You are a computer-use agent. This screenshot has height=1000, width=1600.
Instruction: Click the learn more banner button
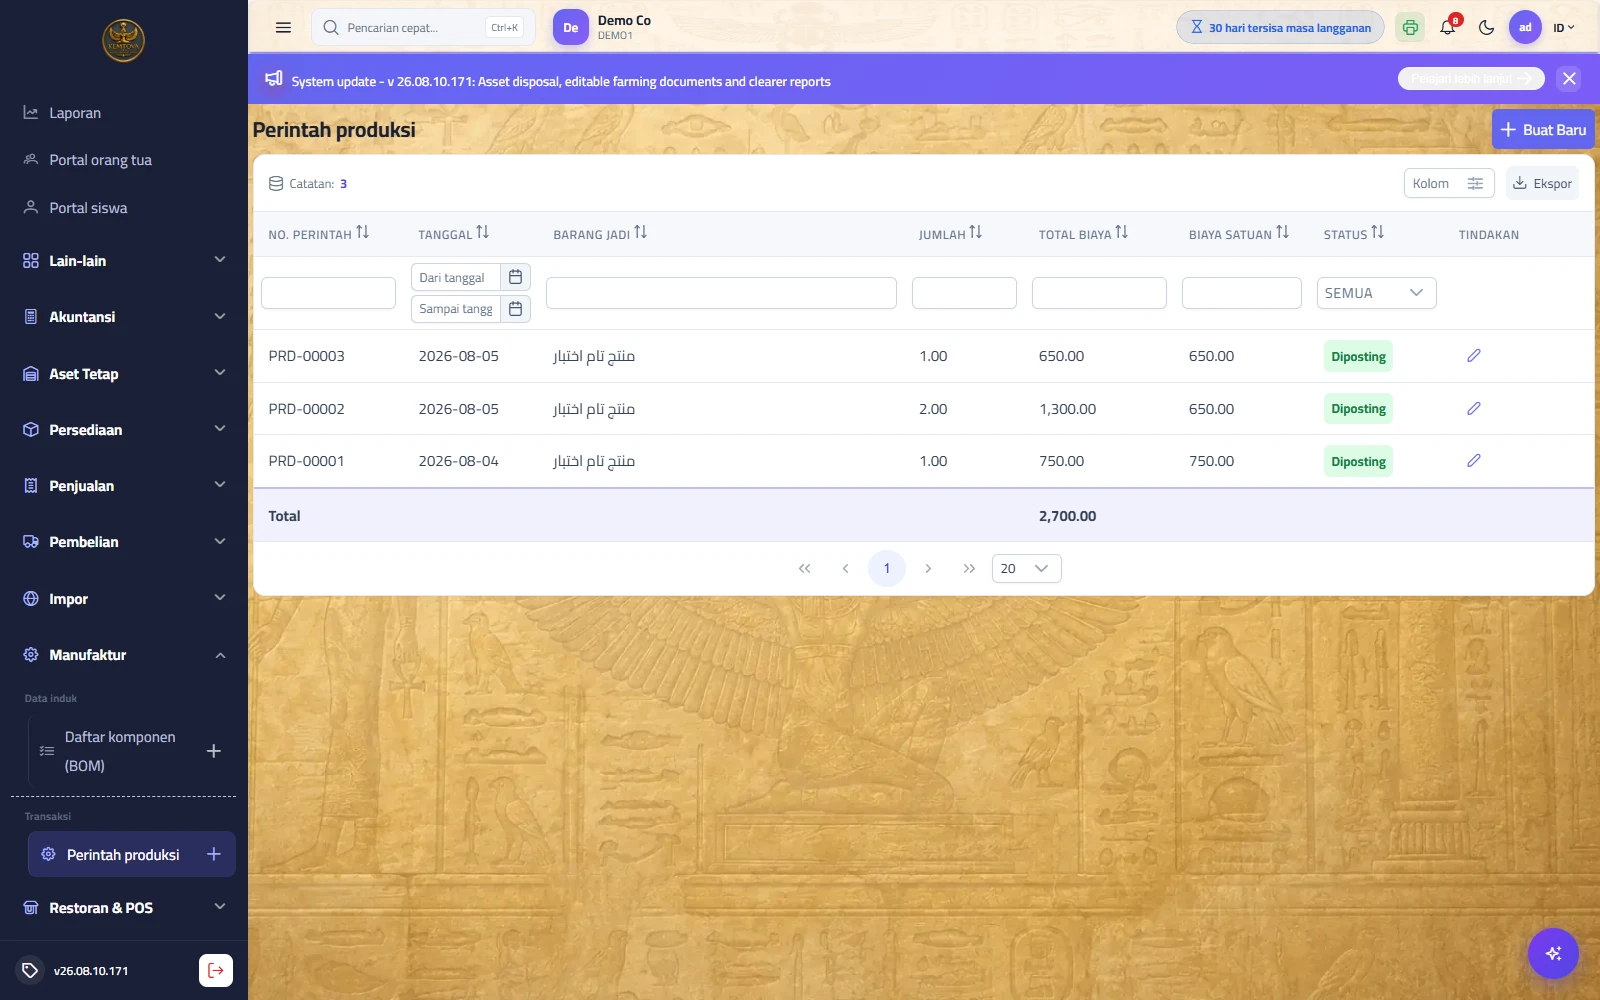[1471, 79]
